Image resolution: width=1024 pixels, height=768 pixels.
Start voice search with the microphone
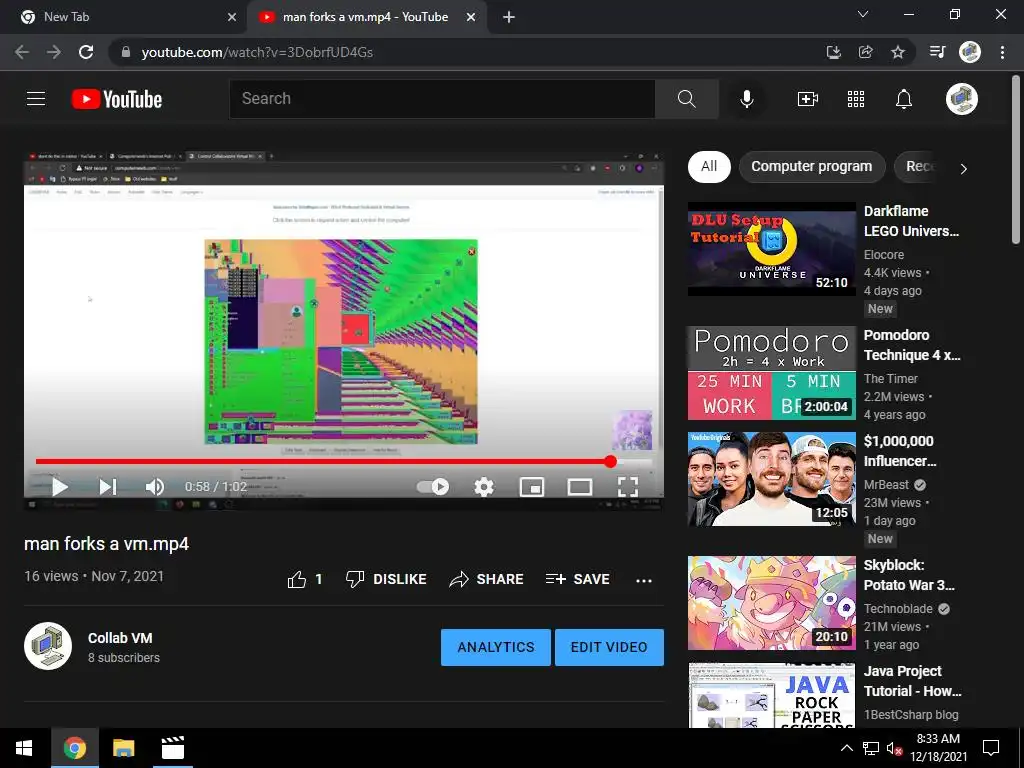tap(746, 99)
